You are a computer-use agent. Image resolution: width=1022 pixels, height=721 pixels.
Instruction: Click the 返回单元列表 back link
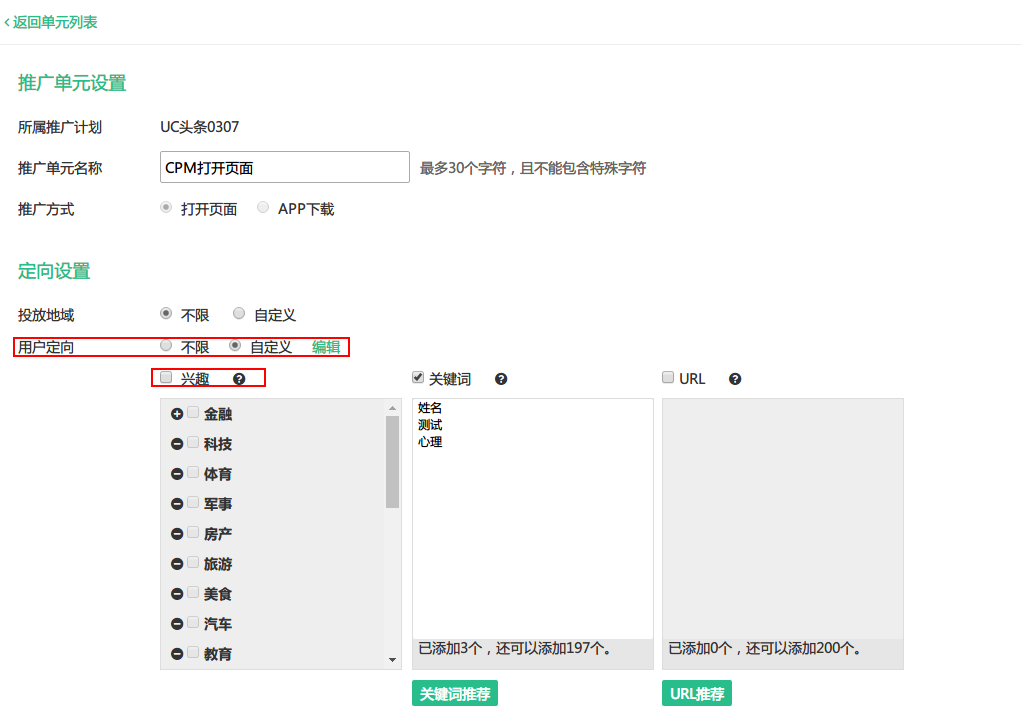[x=52, y=22]
